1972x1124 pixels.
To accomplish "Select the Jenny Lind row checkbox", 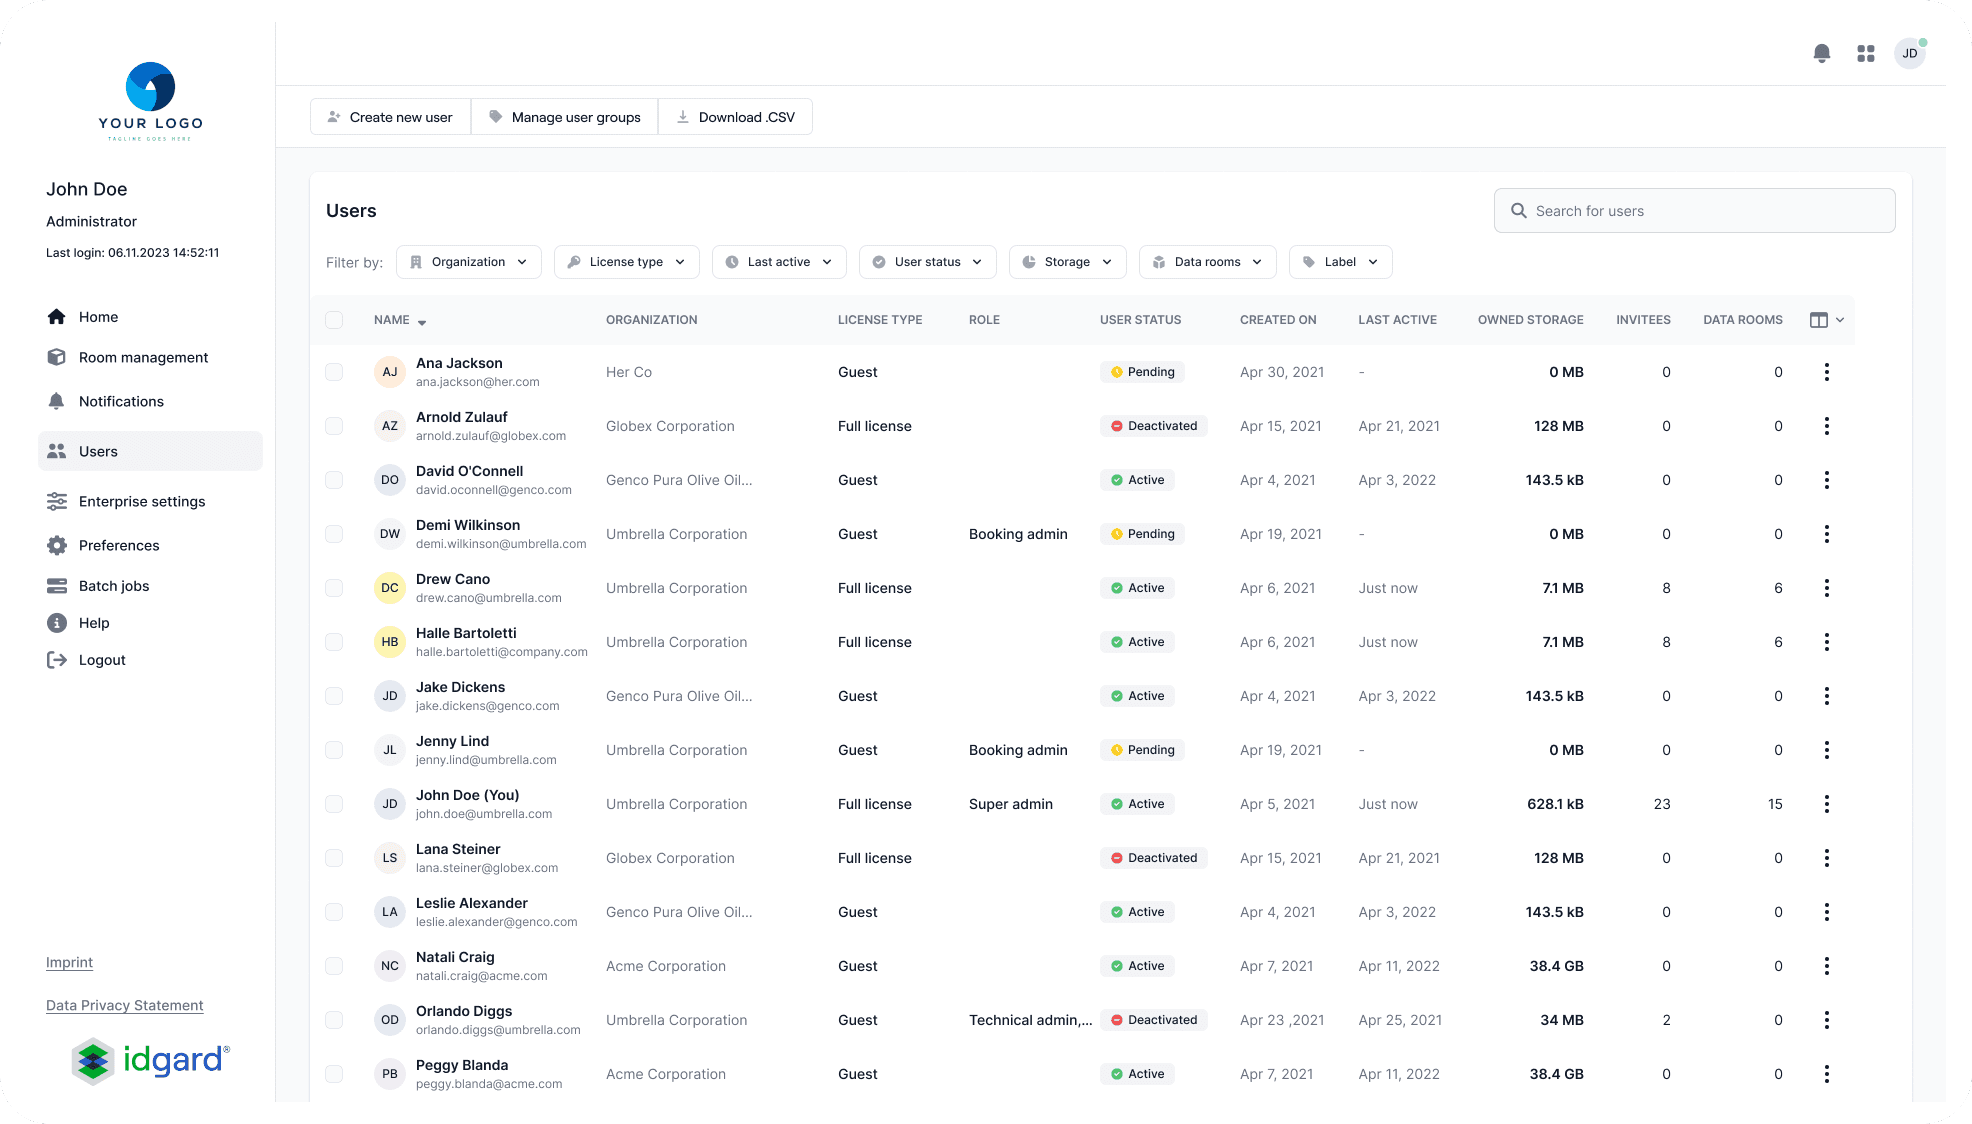I will tap(334, 750).
